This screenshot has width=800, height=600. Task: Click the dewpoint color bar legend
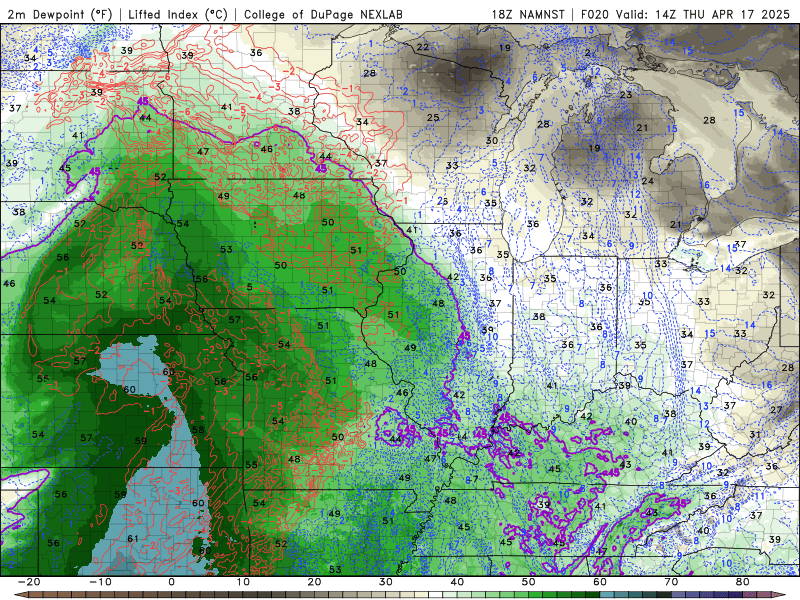[x=400, y=595]
